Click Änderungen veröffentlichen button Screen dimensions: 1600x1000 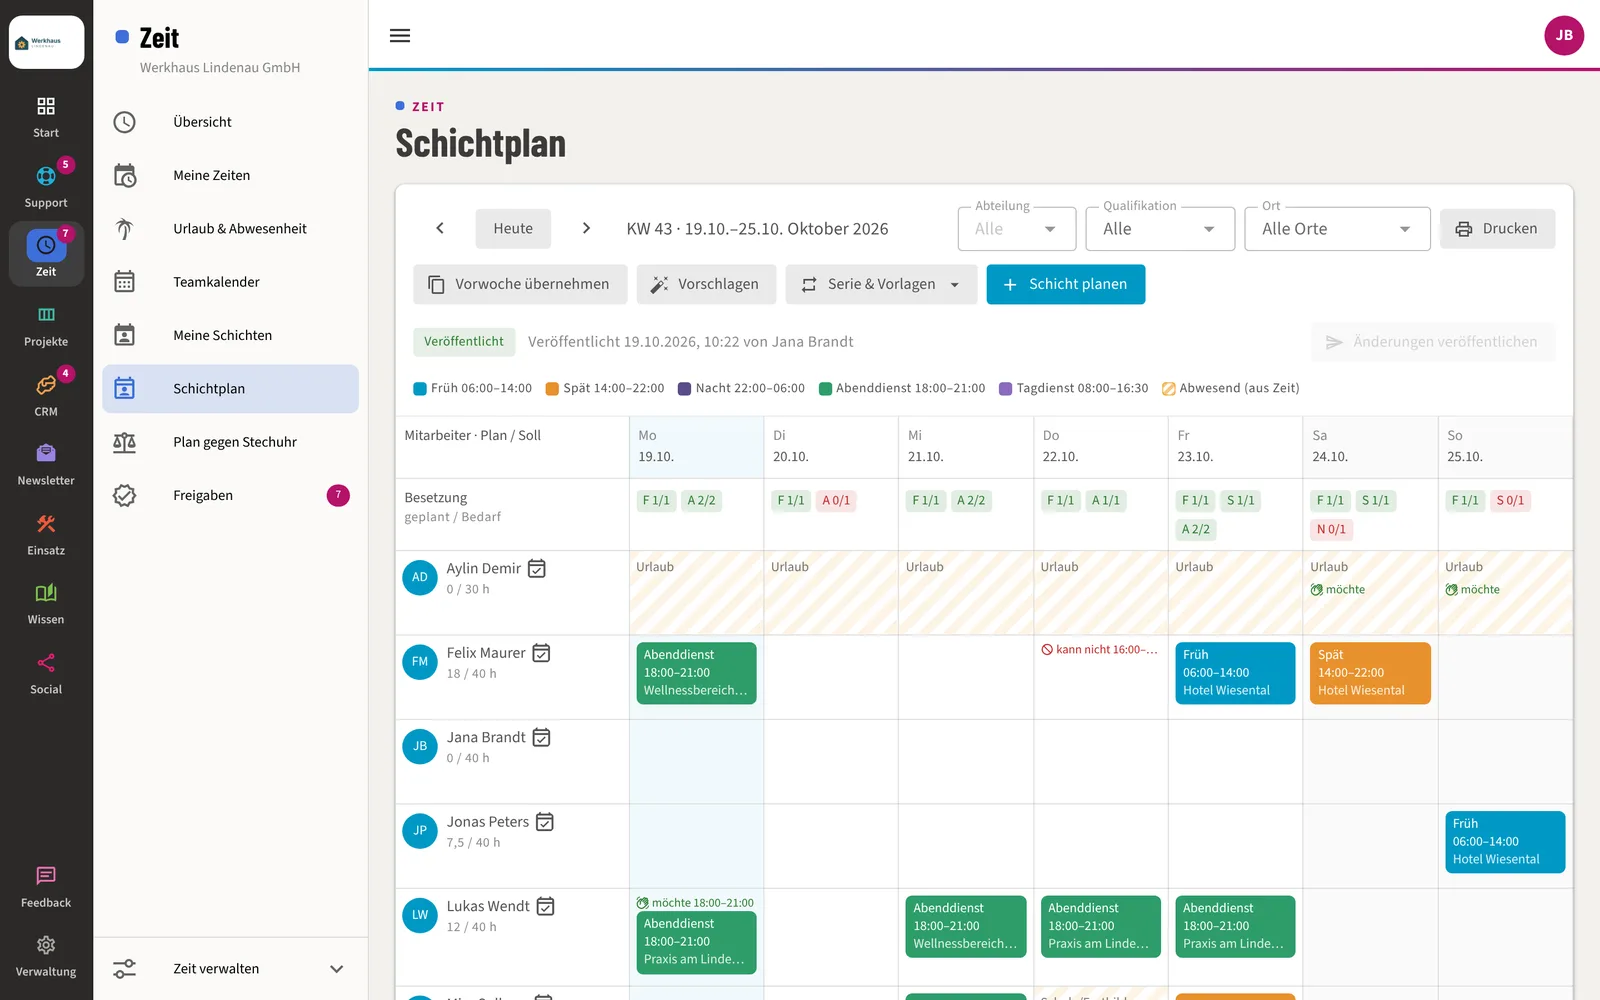1432,342
